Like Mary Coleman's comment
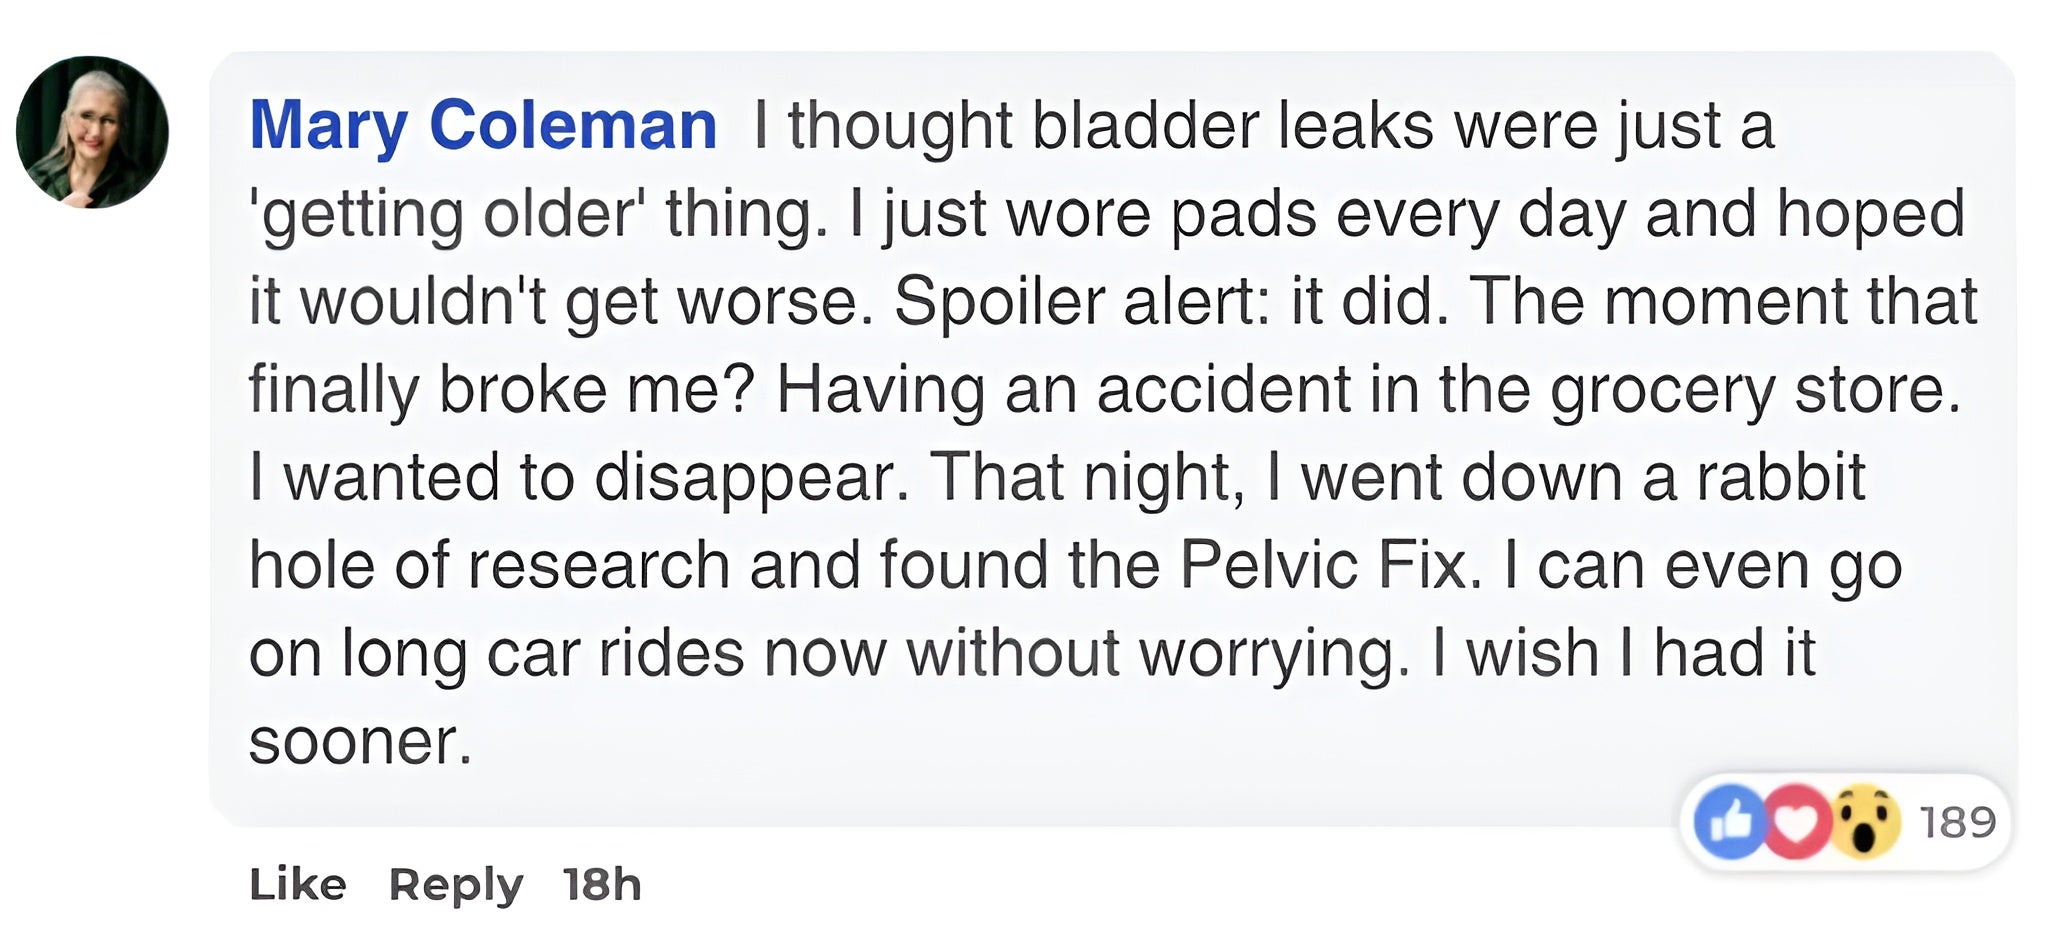The image size is (2048, 944). pos(297,884)
